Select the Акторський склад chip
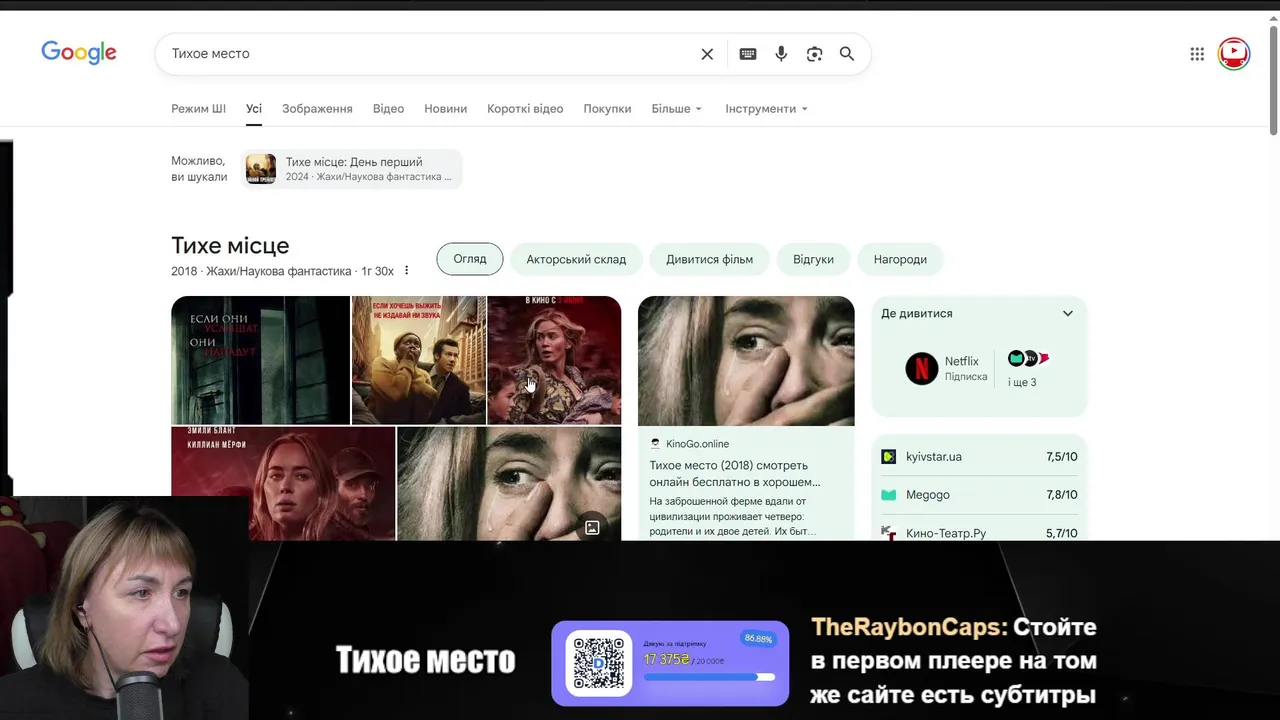Image resolution: width=1280 pixels, height=720 pixels. click(x=576, y=259)
